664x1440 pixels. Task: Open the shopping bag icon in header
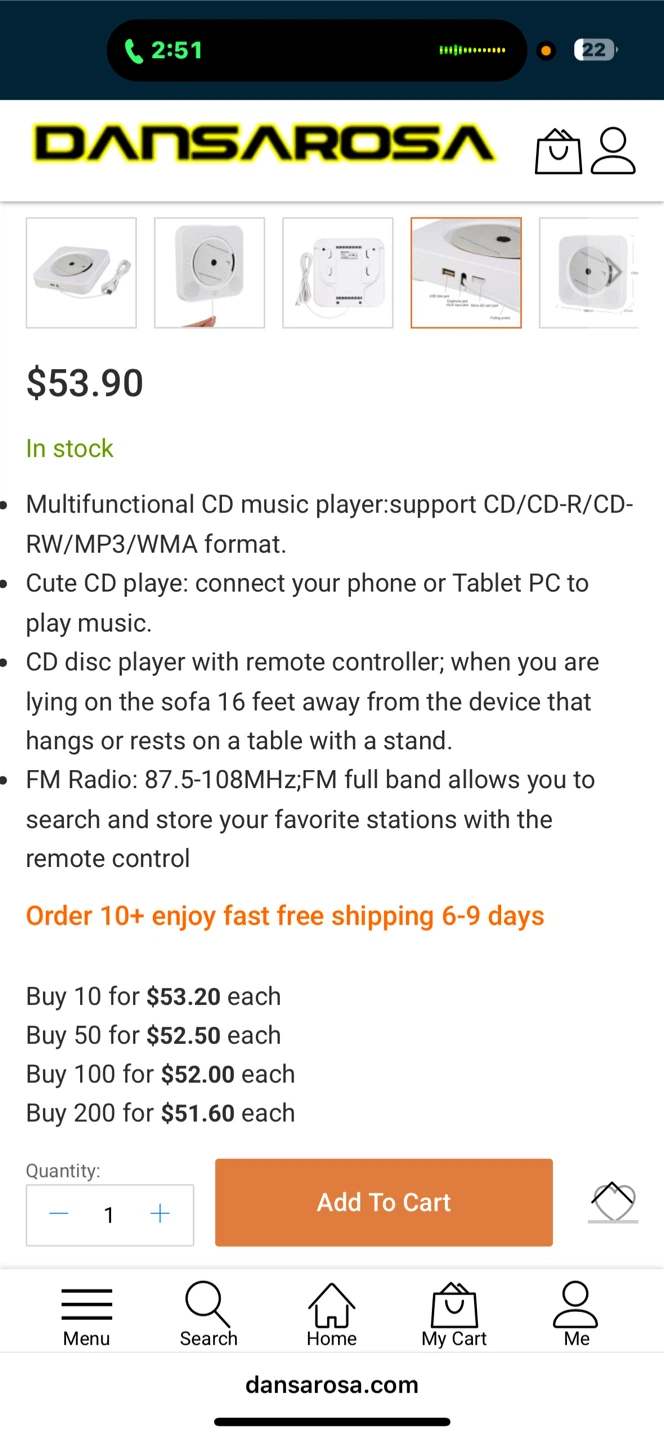coord(558,151)
